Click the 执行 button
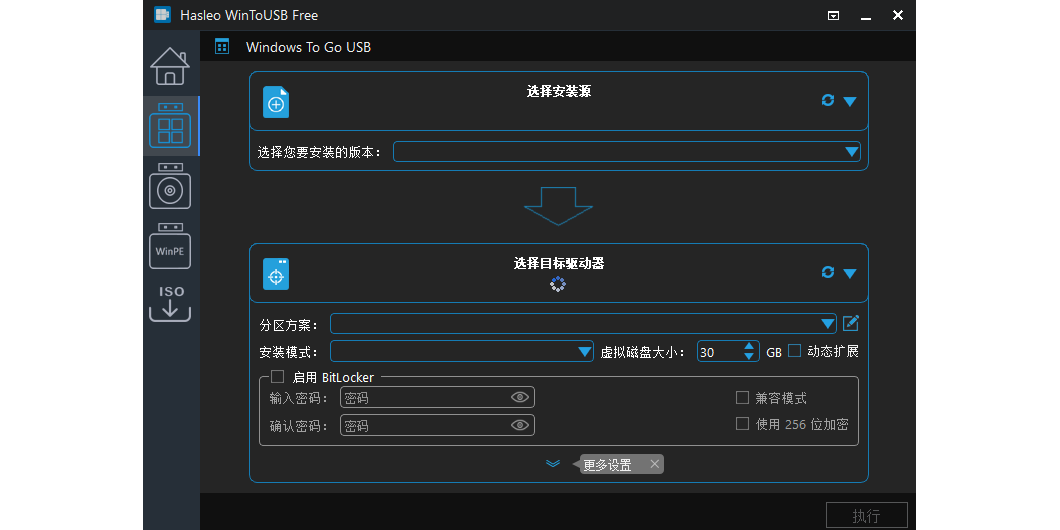The width and height of the screenshot is (1060, 530). point(866,515)
